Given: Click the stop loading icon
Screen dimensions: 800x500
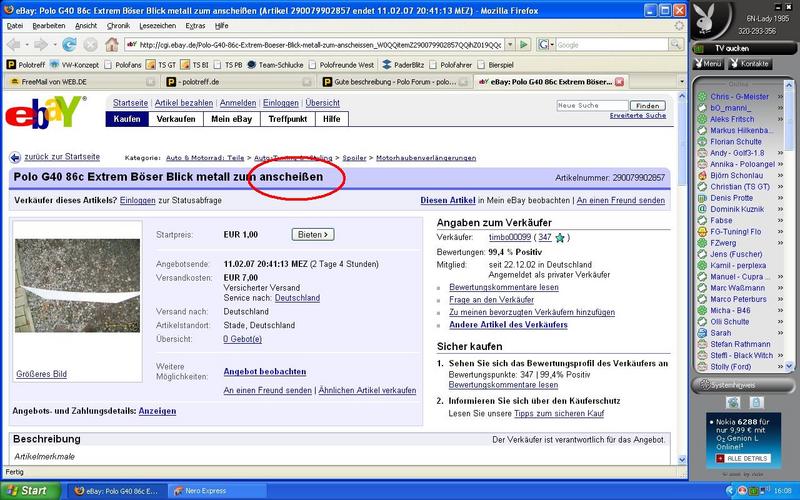Looking at the screenshot, I should pyautogui.click(x=90, y=45).
